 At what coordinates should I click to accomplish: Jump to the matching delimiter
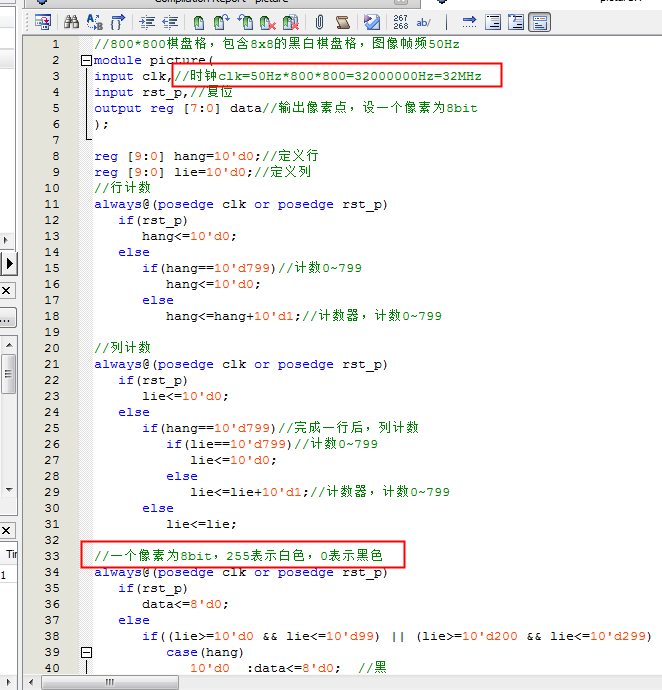118,22
